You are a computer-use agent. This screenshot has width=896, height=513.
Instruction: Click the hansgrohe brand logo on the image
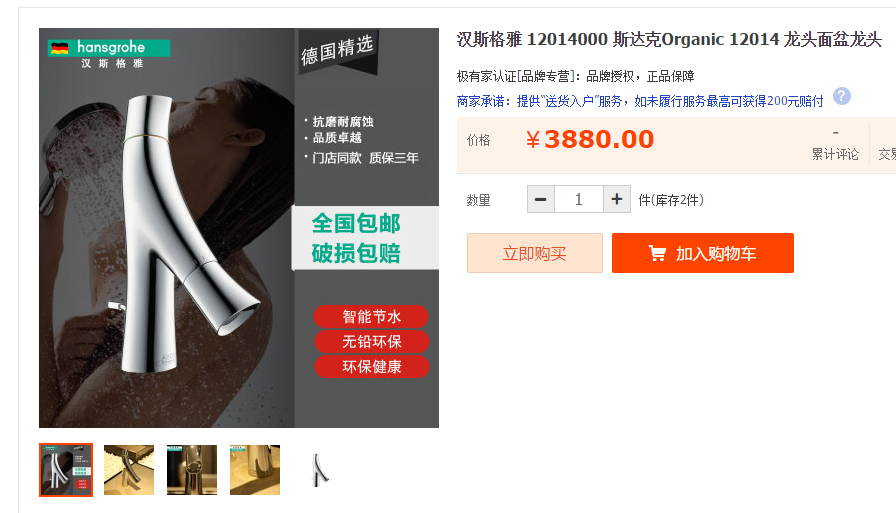[x=109, y=54]
